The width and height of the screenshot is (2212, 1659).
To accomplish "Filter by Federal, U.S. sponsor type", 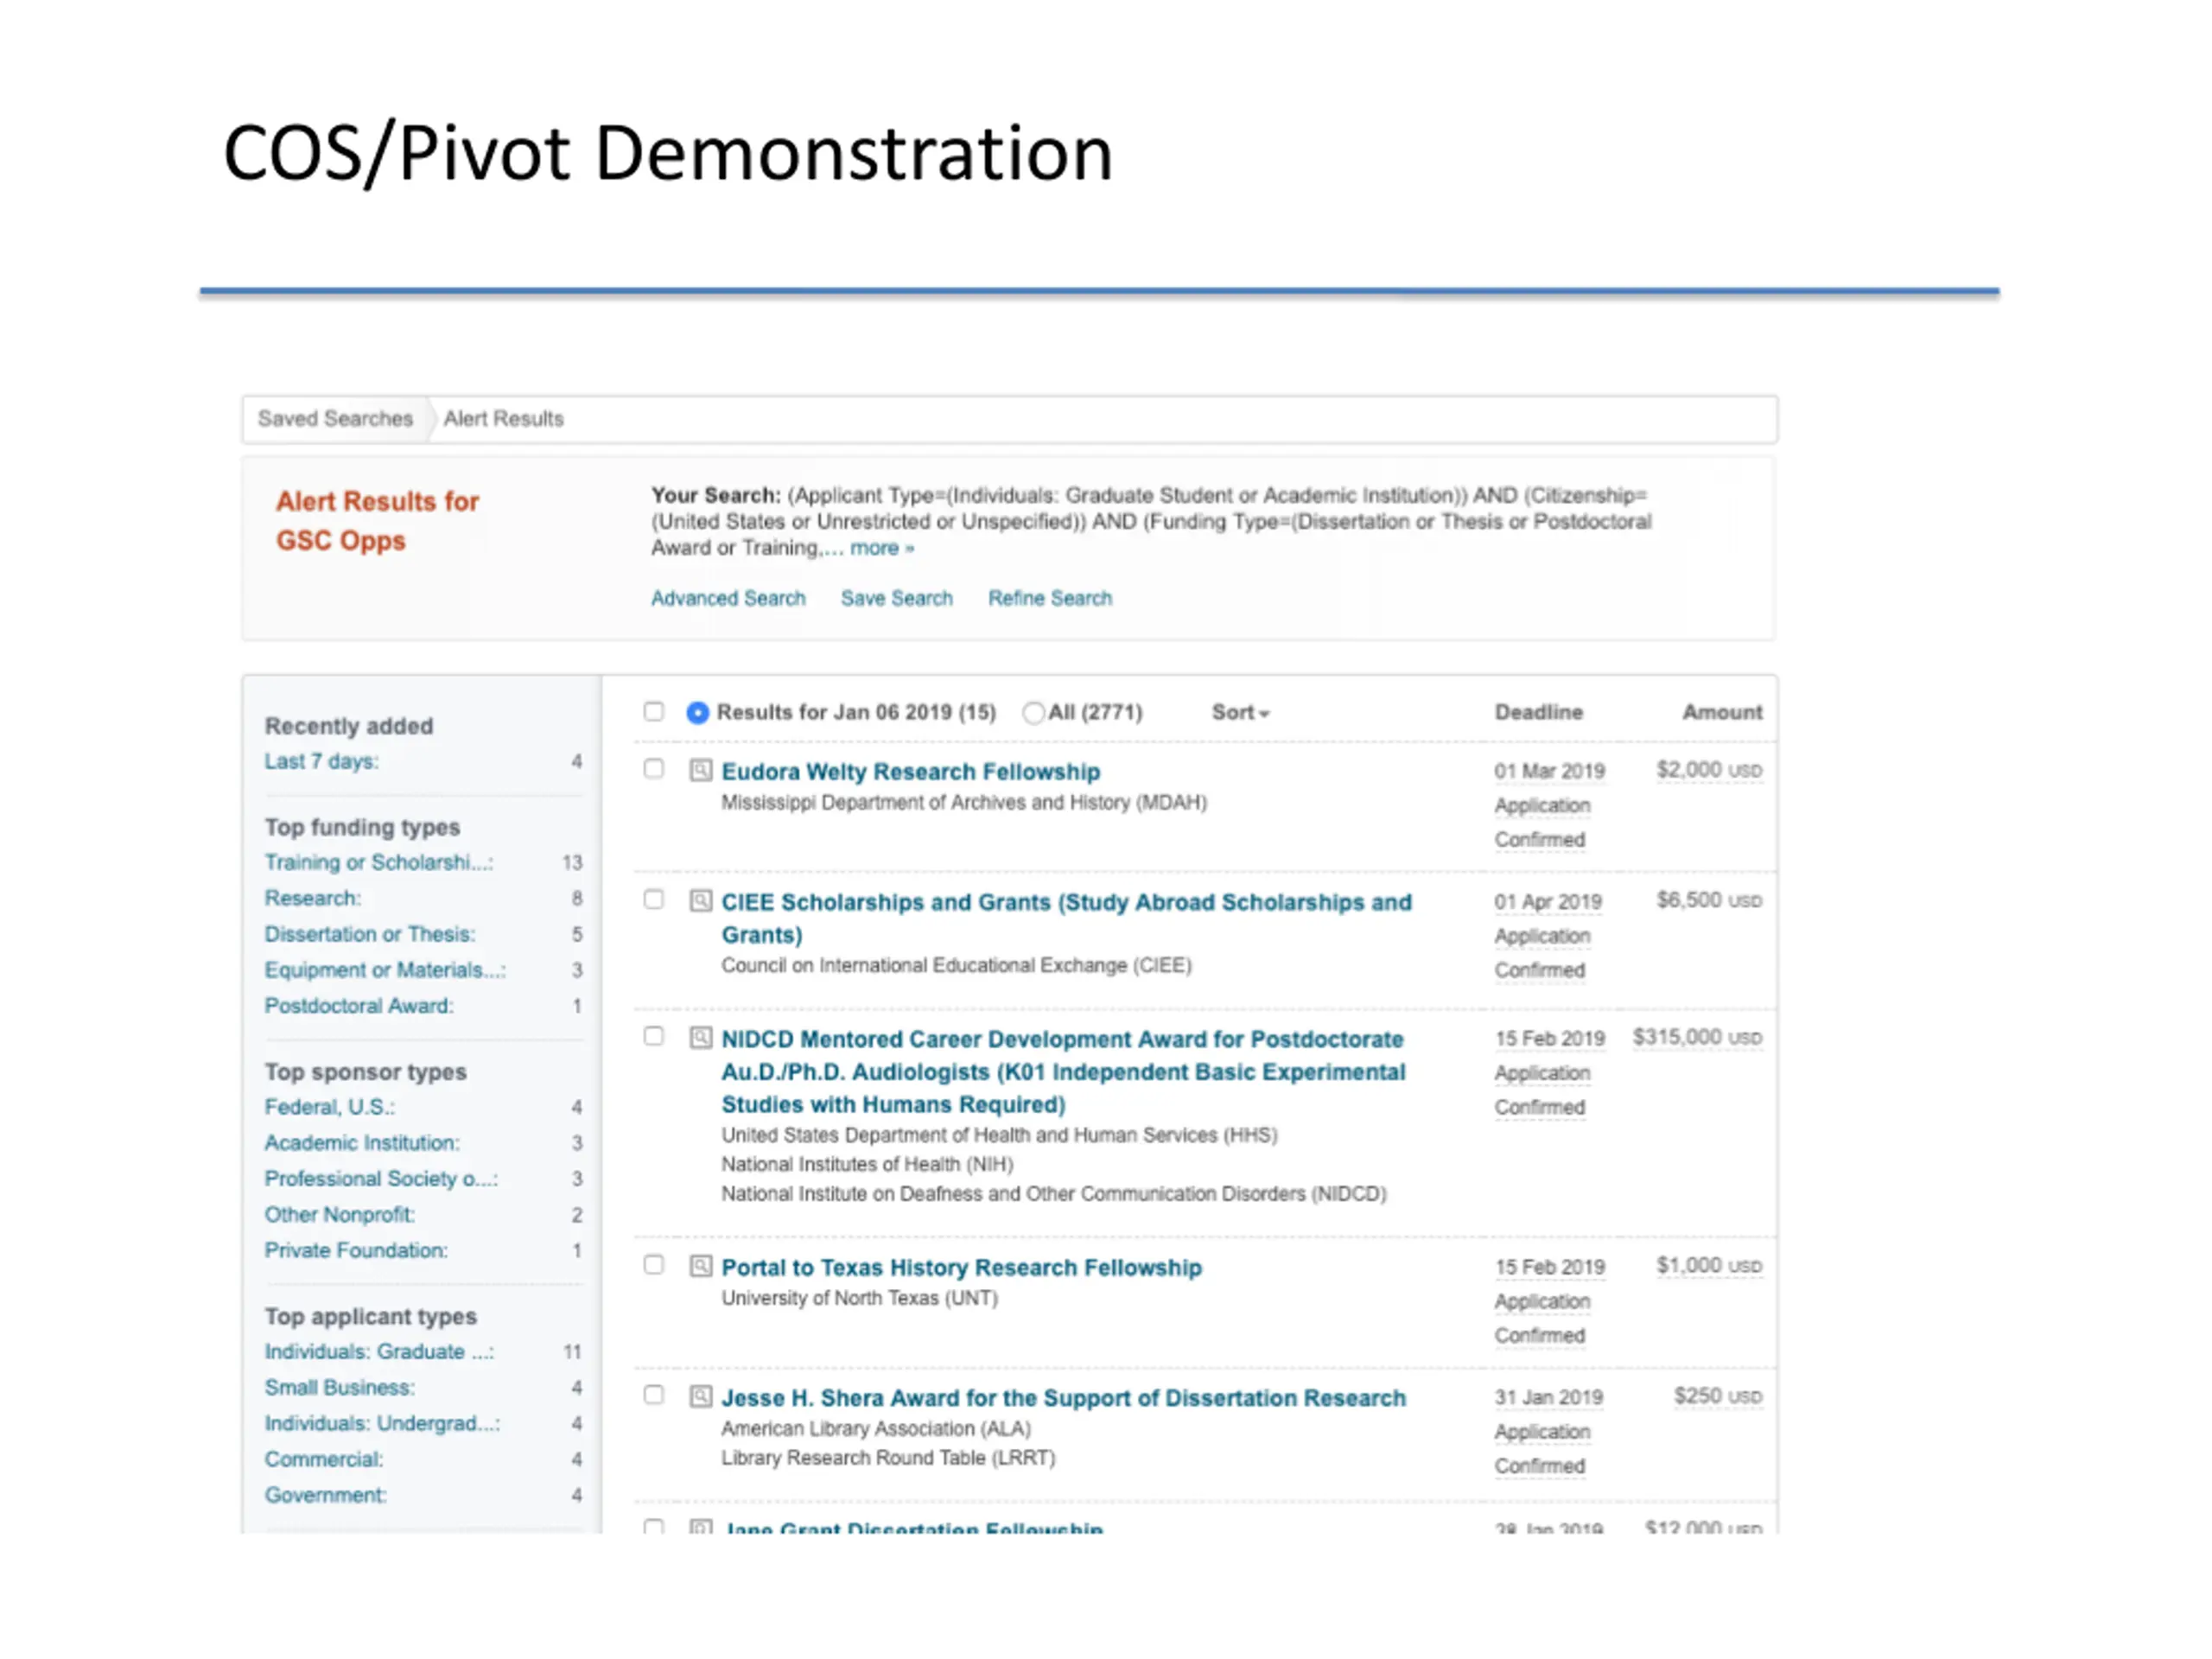I will pos(330,1107).
